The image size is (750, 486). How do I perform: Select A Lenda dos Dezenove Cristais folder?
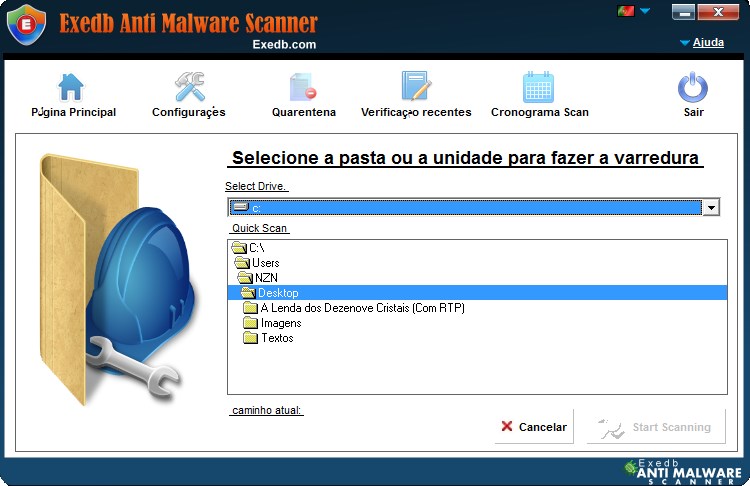pos(354,308)
